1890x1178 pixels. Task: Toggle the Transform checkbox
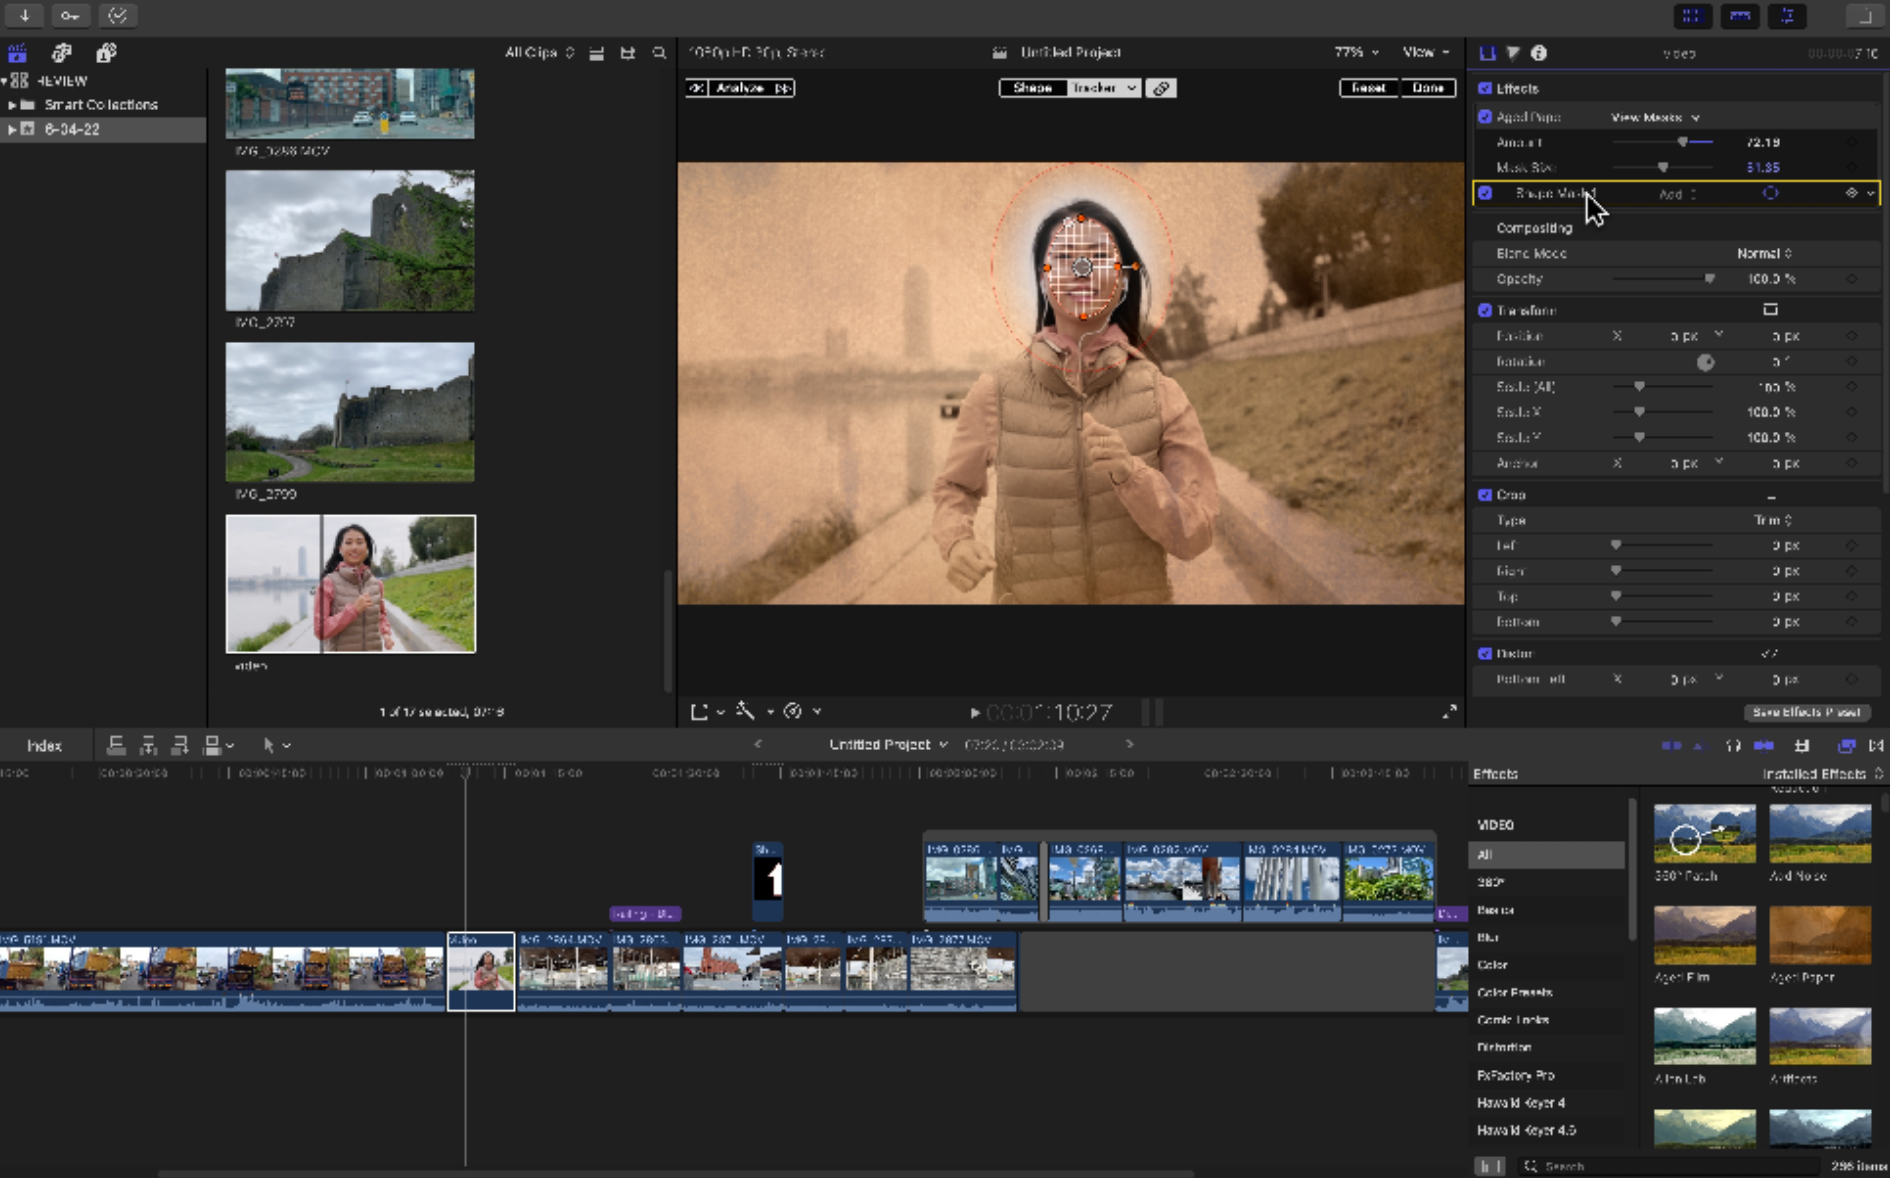point(1485,310)
